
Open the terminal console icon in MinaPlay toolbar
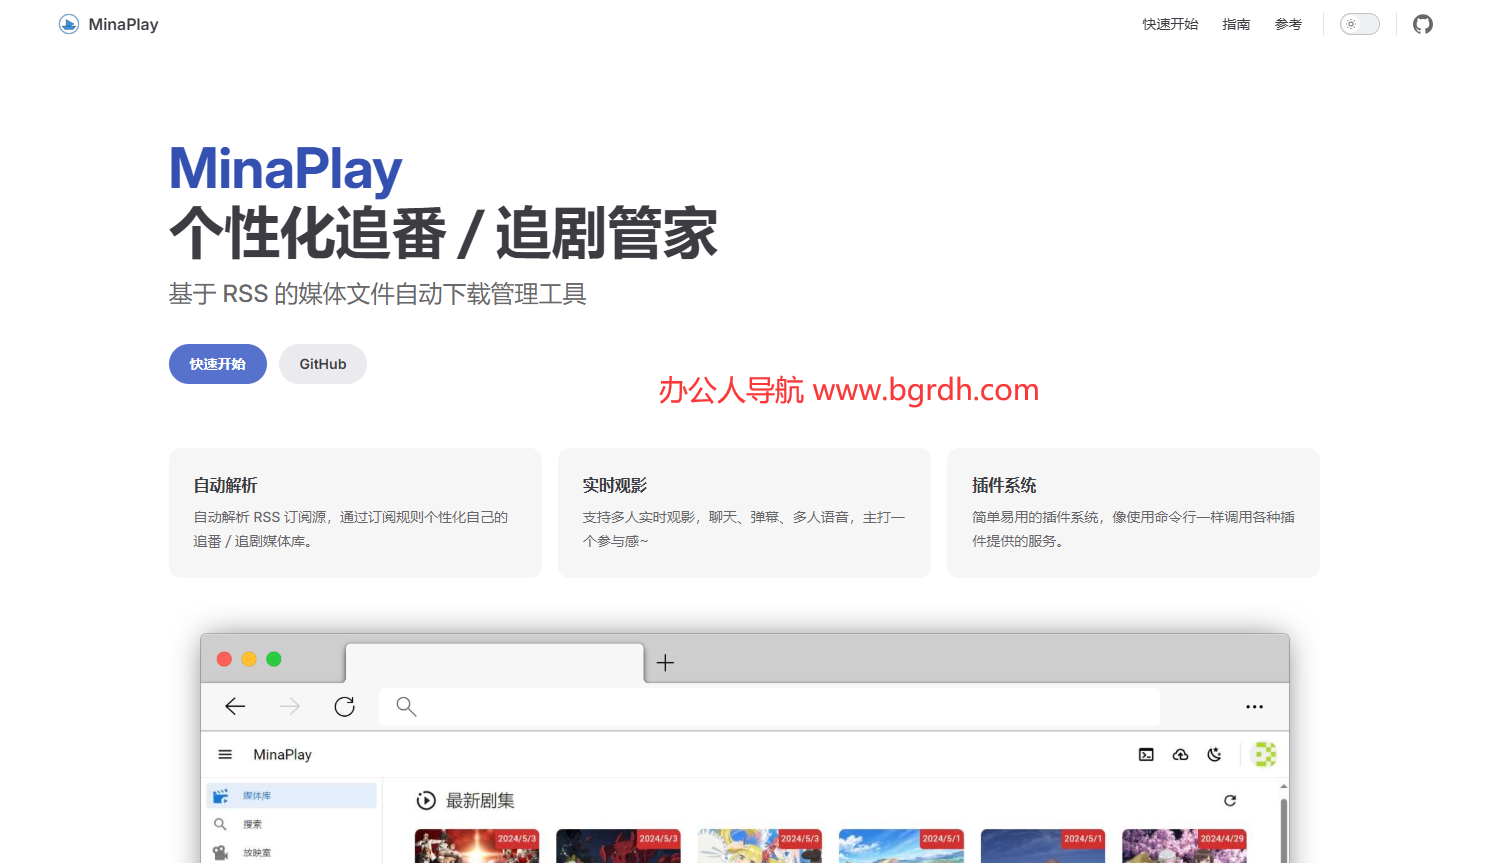pos(1146,754)
